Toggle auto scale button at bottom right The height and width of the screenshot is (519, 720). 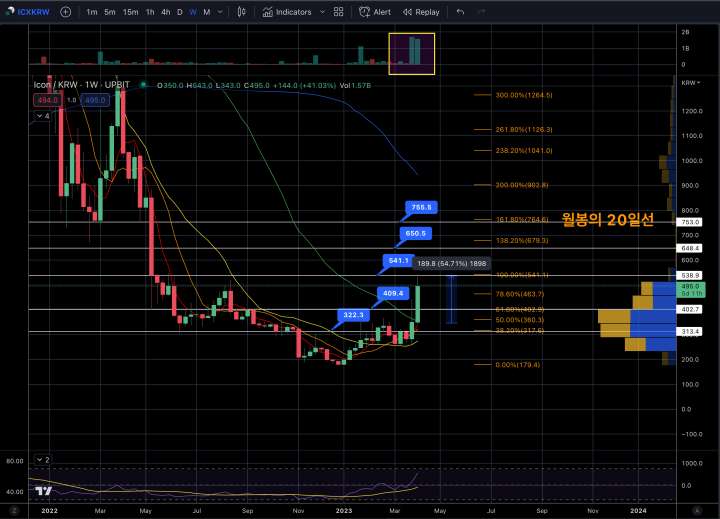[x=698, y=511]
